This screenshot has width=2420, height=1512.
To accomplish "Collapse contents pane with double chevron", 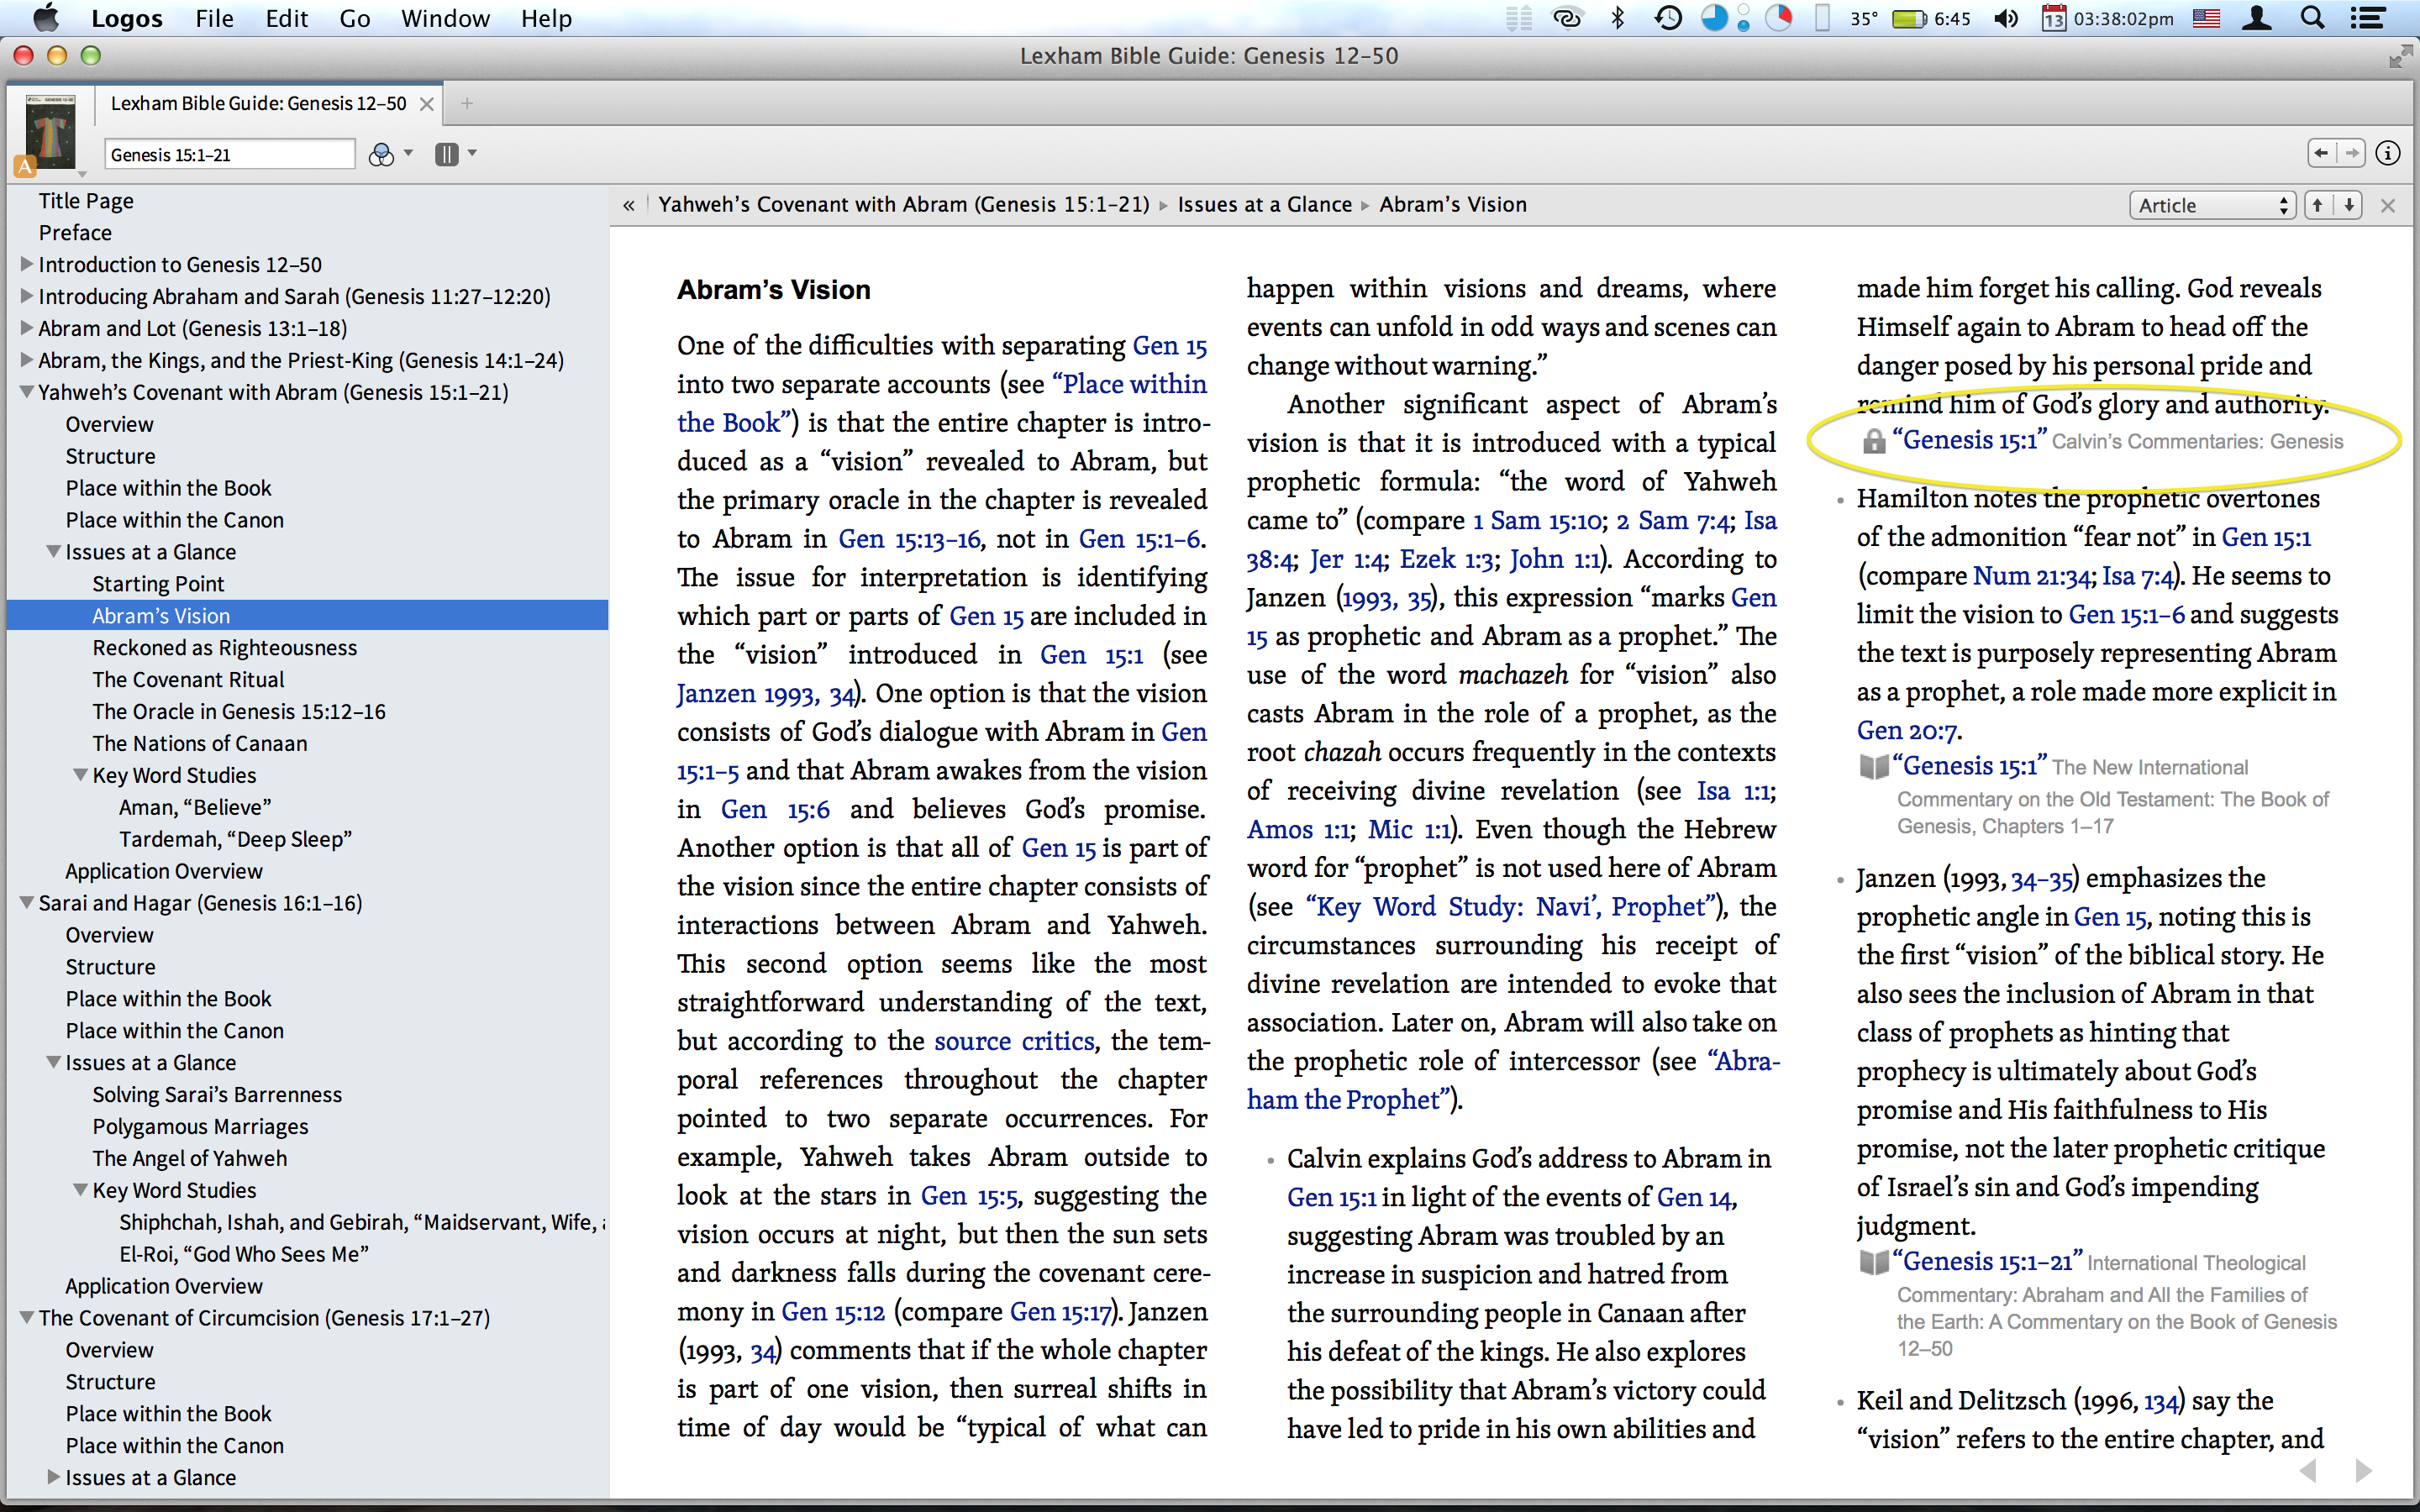I will [628, 205].
